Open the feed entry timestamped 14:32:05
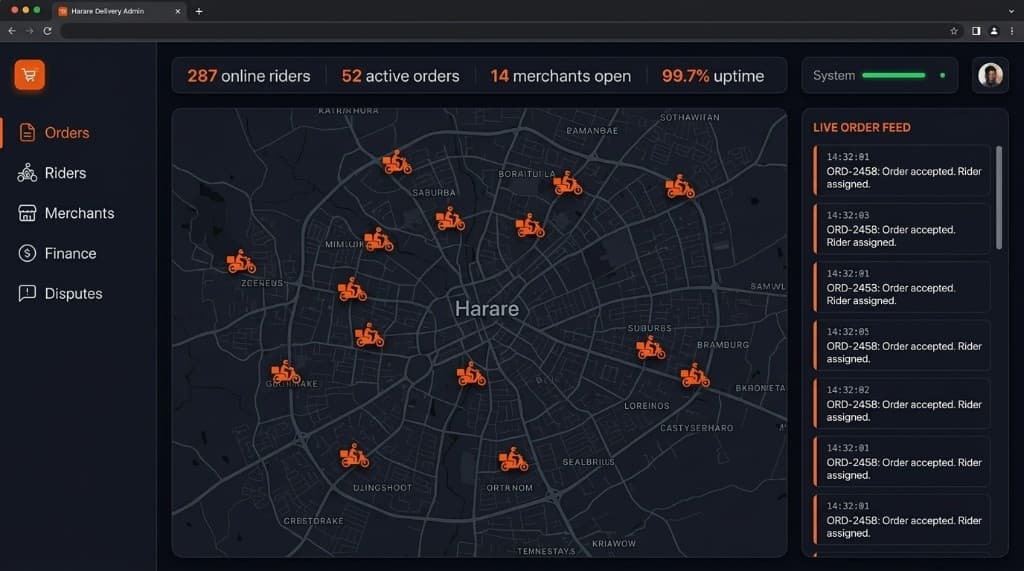The width and height of the screenshot is (1024, 571). (901, 345)
